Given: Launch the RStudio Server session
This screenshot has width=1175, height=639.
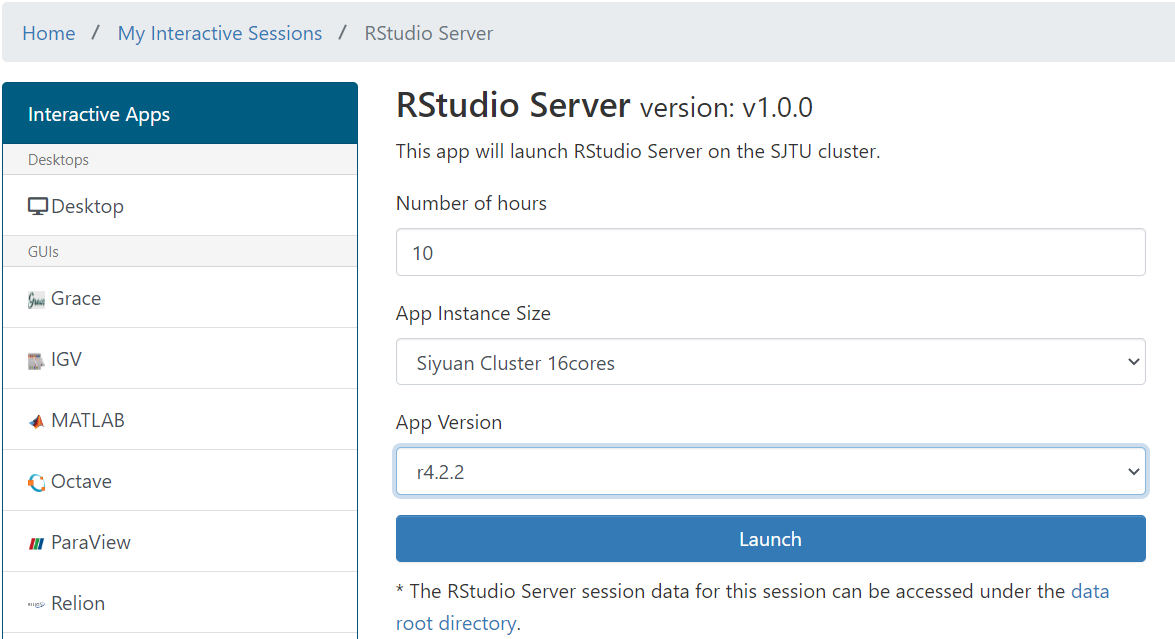Looking at the screenshot, I should (x=770, y=539).
